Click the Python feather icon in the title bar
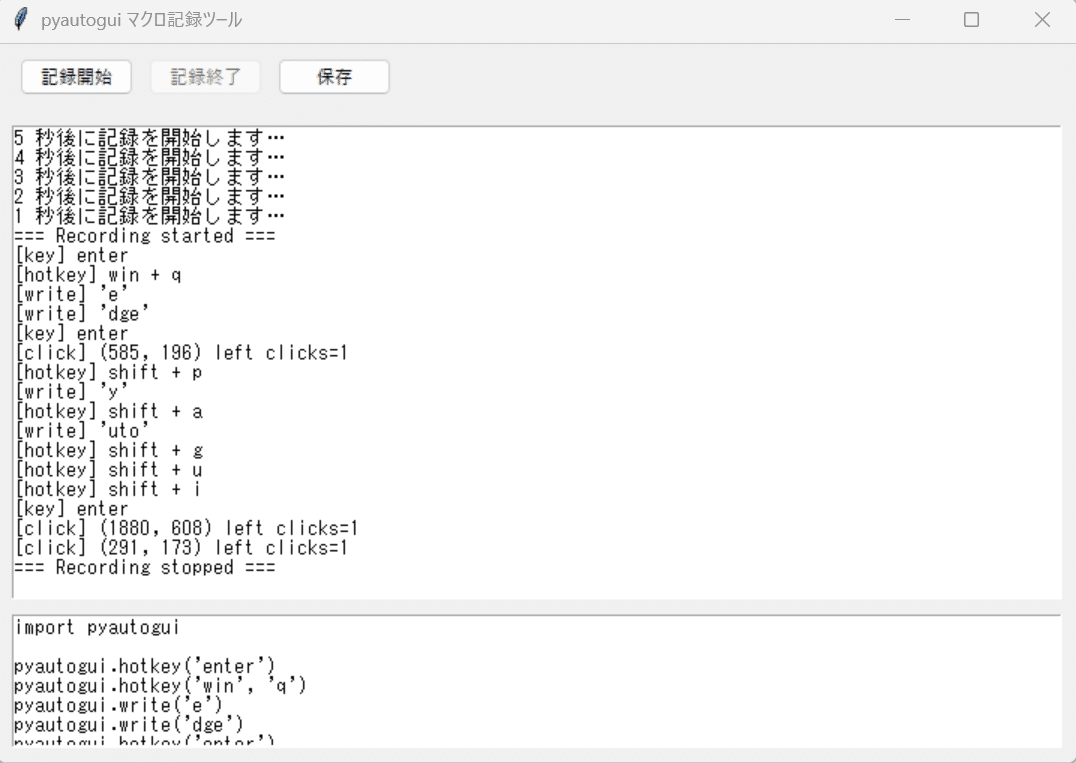 [x=19, y=18]
